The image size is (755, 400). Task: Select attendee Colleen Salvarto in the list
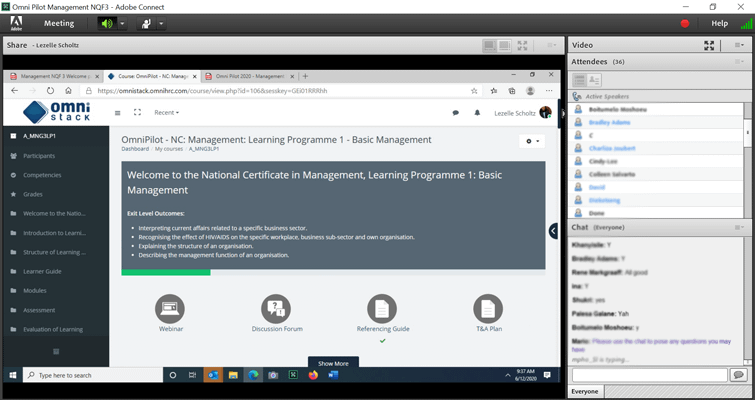coord(656,174)
